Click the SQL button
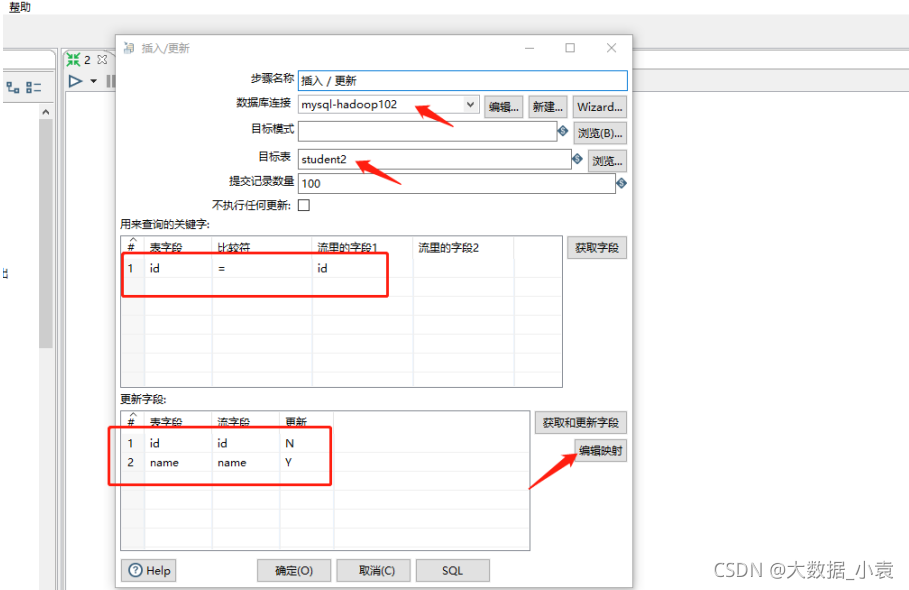This screenshot has width=909, height=590. (x=453, y=571)
